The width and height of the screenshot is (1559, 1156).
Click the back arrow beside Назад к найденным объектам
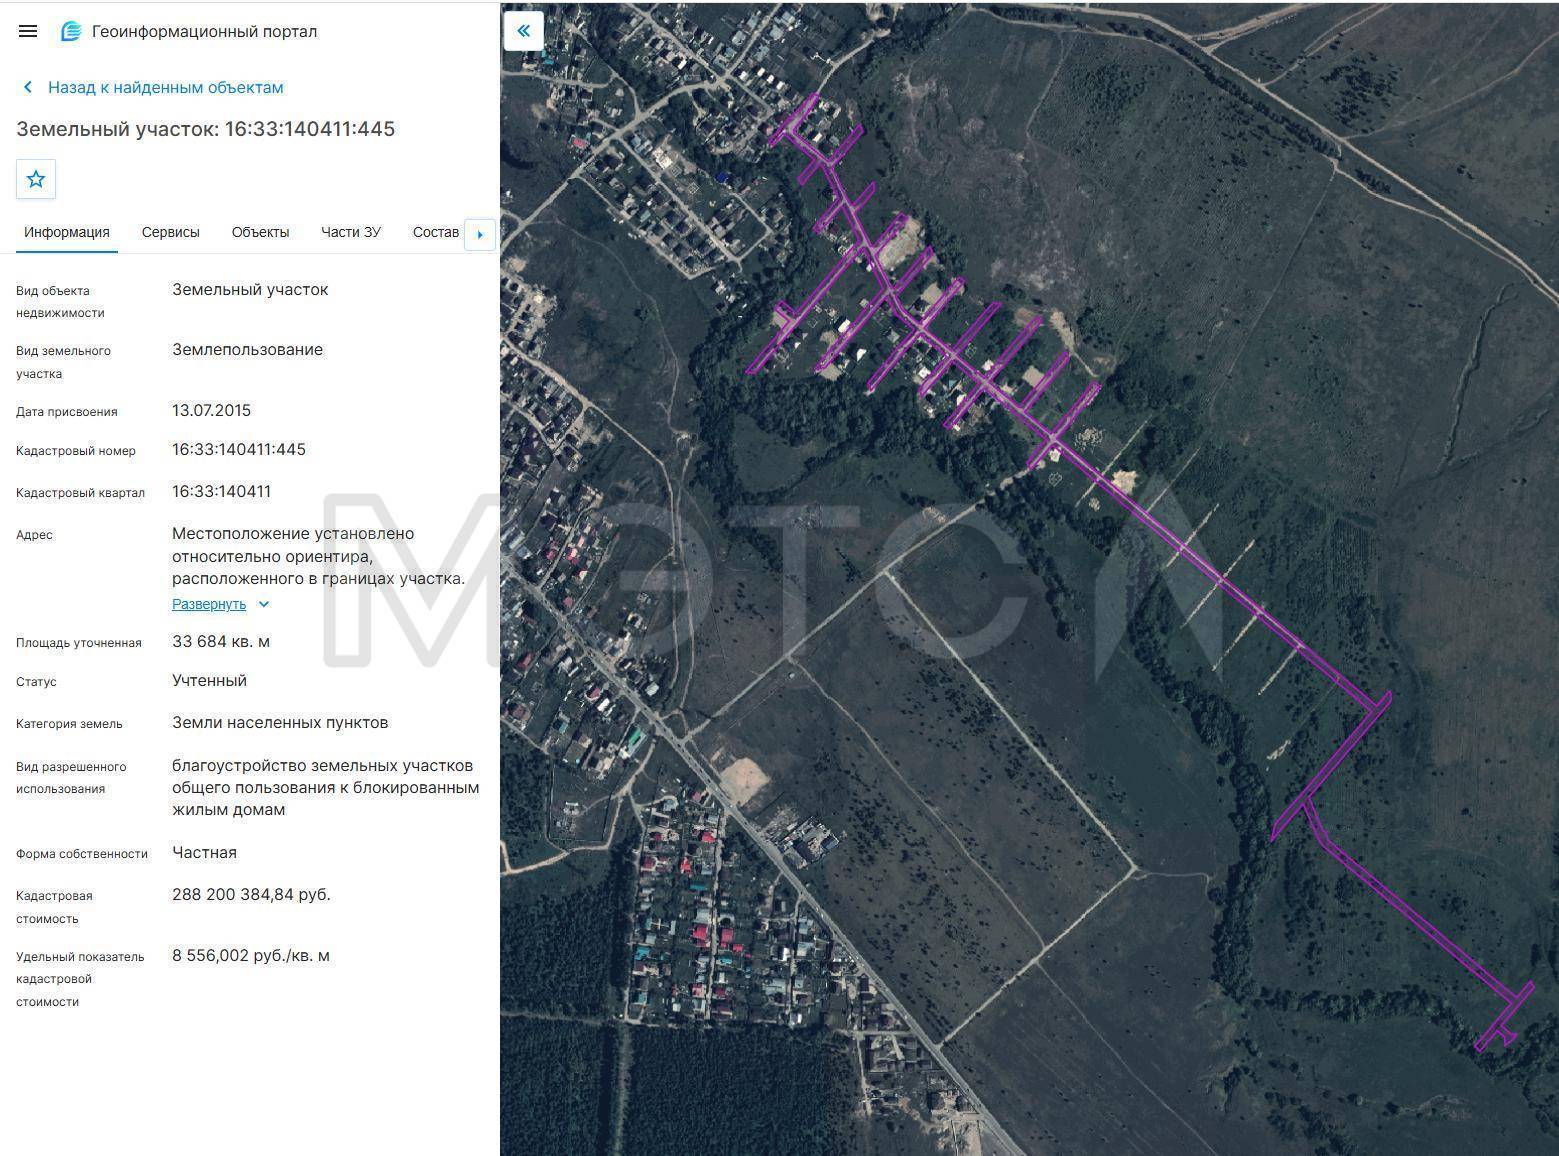[x=28, y=87]
